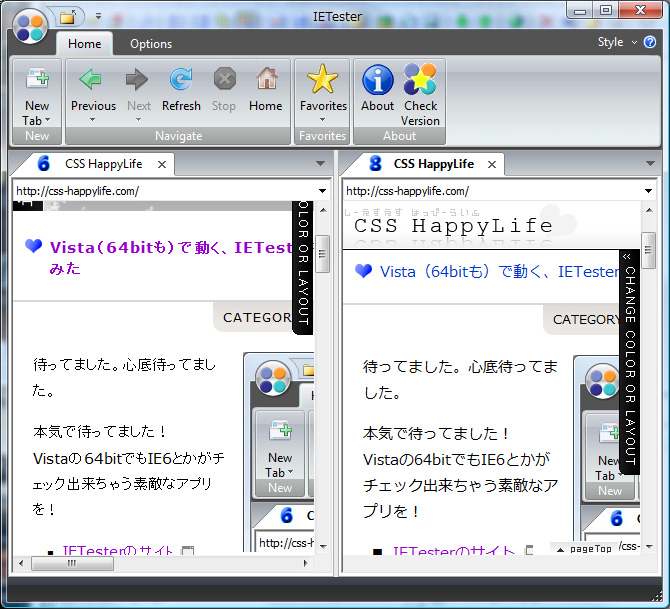
Task: Click the Previous navigation arrow
Action: click(92, 81)
